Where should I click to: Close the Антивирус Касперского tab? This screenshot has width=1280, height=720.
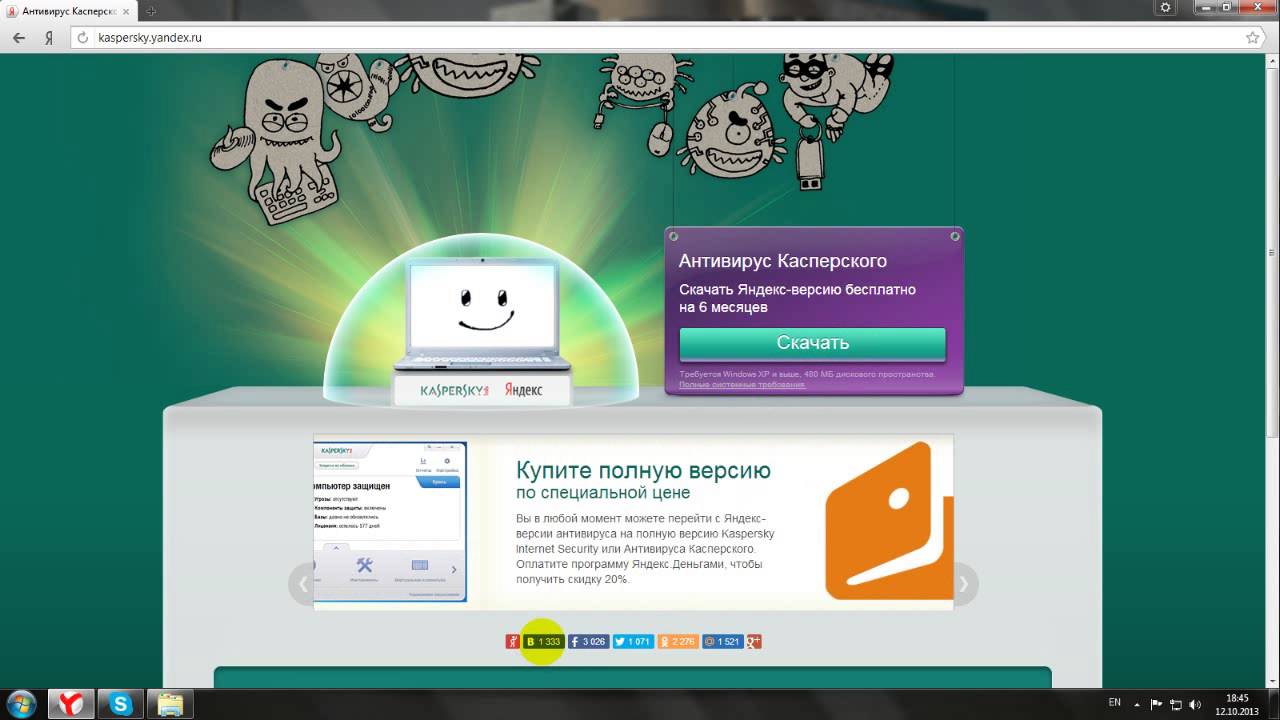[x=127, y=11]
